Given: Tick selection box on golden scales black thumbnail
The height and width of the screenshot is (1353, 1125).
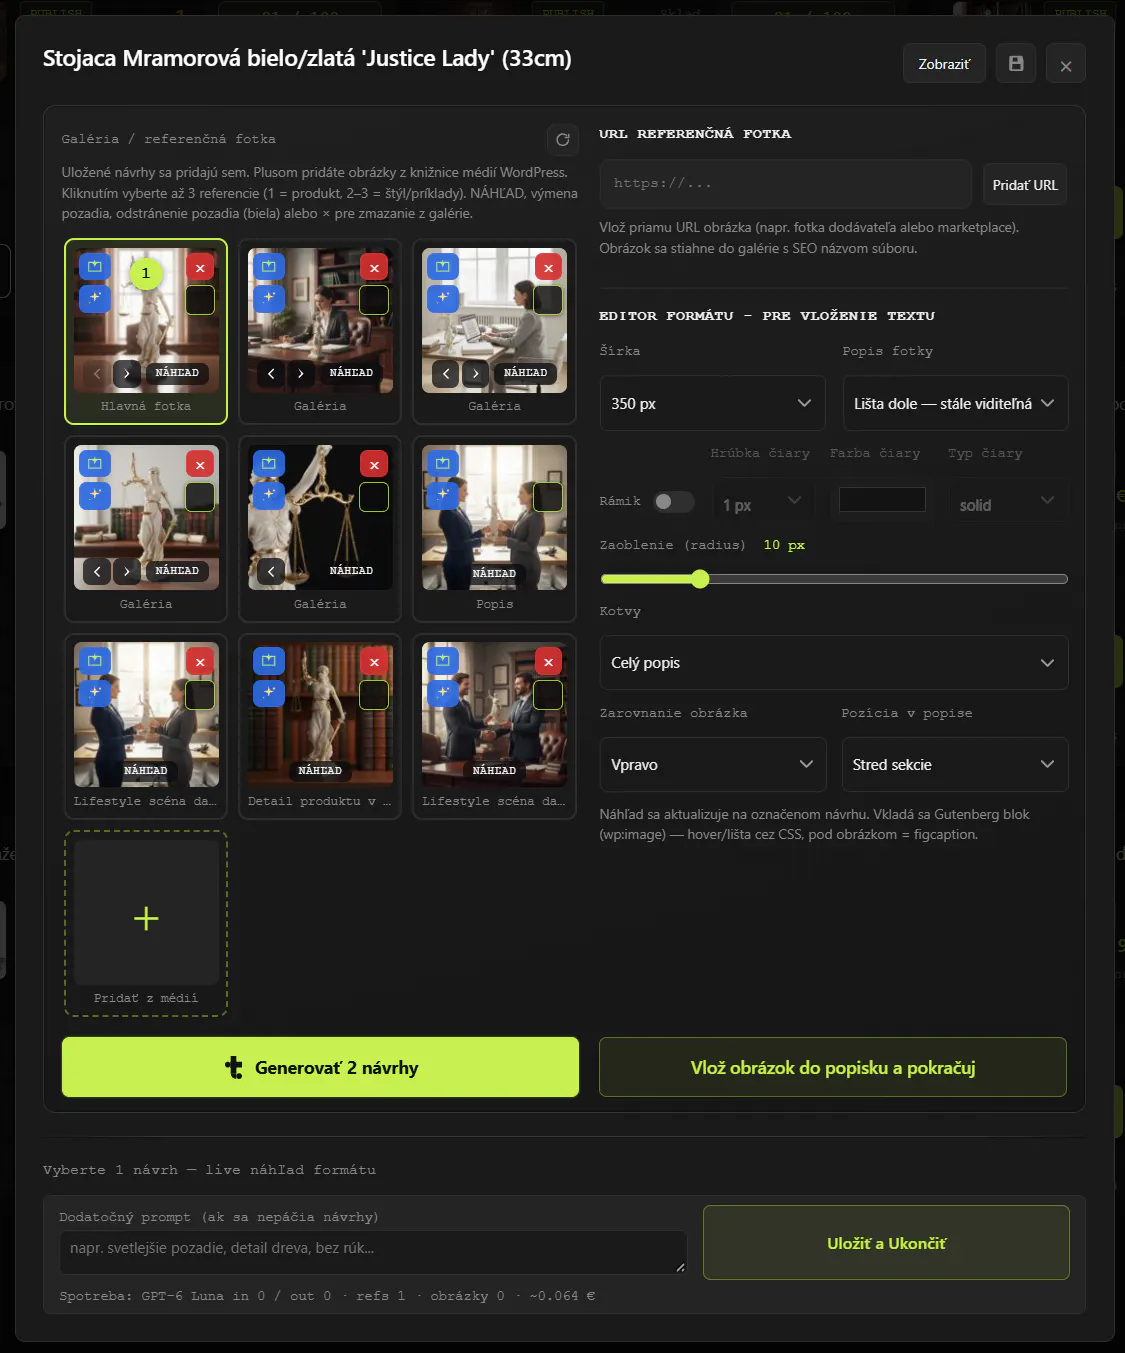Looking at the screenshot, I should point(374,497).
